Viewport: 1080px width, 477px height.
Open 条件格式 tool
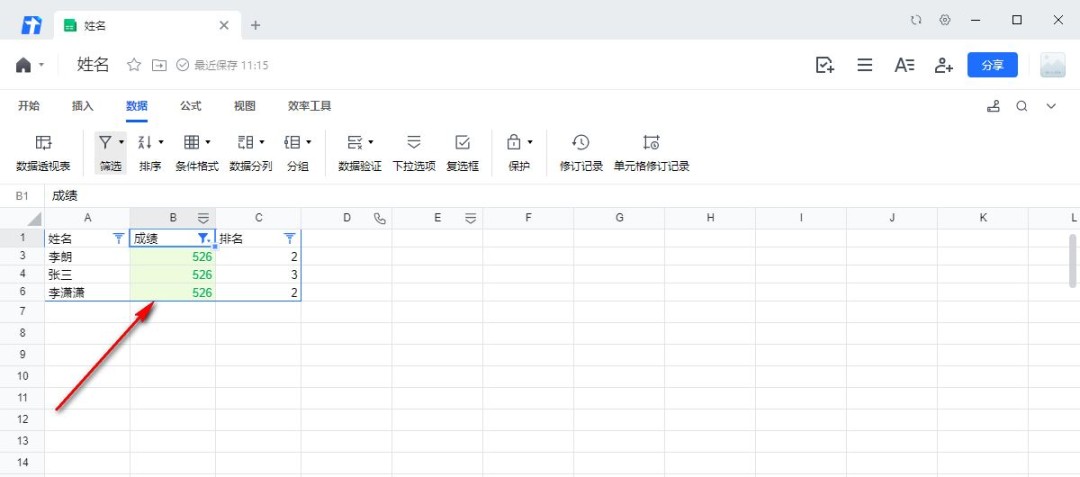(x=197, y=153)
